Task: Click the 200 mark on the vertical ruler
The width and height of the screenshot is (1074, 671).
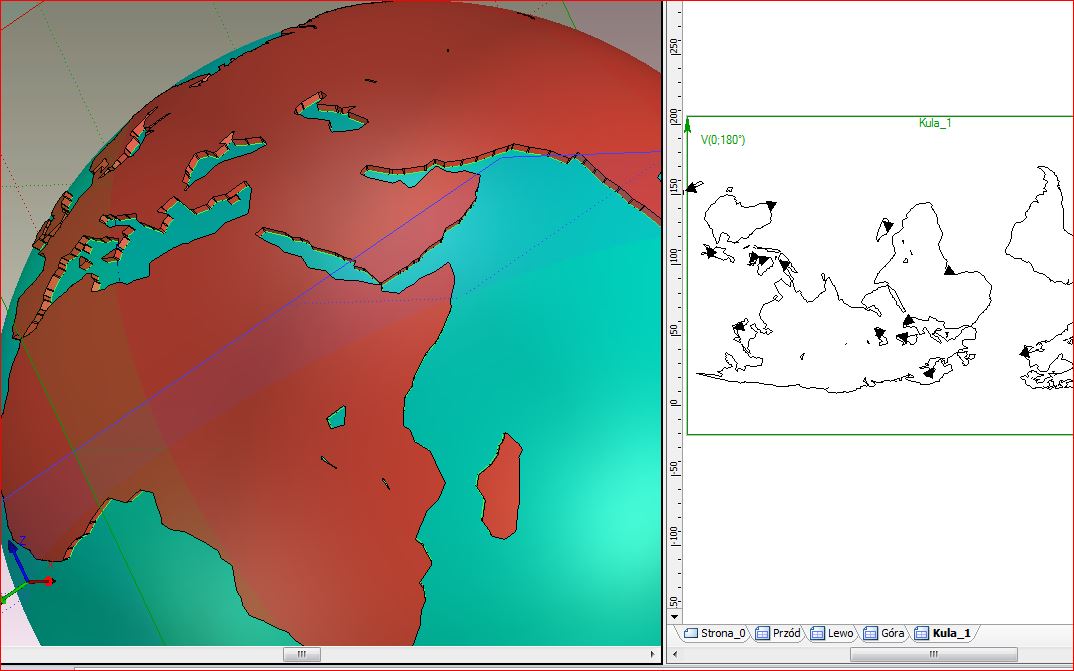Action: [x=675, y=116]
